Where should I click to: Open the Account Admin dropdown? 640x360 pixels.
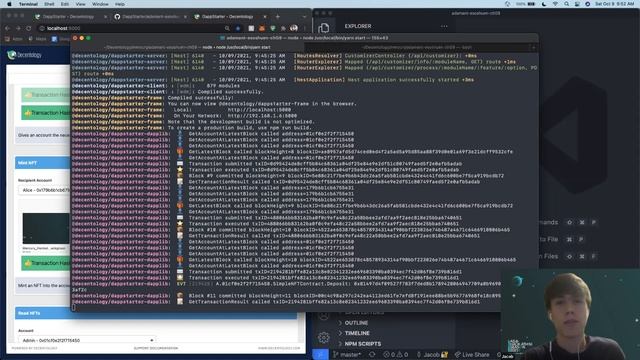tap(87, 340)
